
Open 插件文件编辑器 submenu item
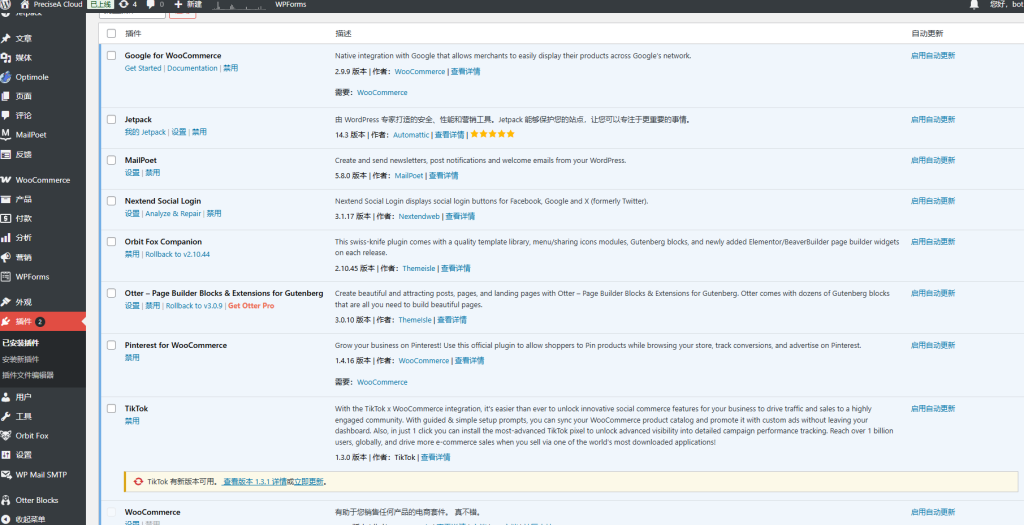click(x=28, y=375)
